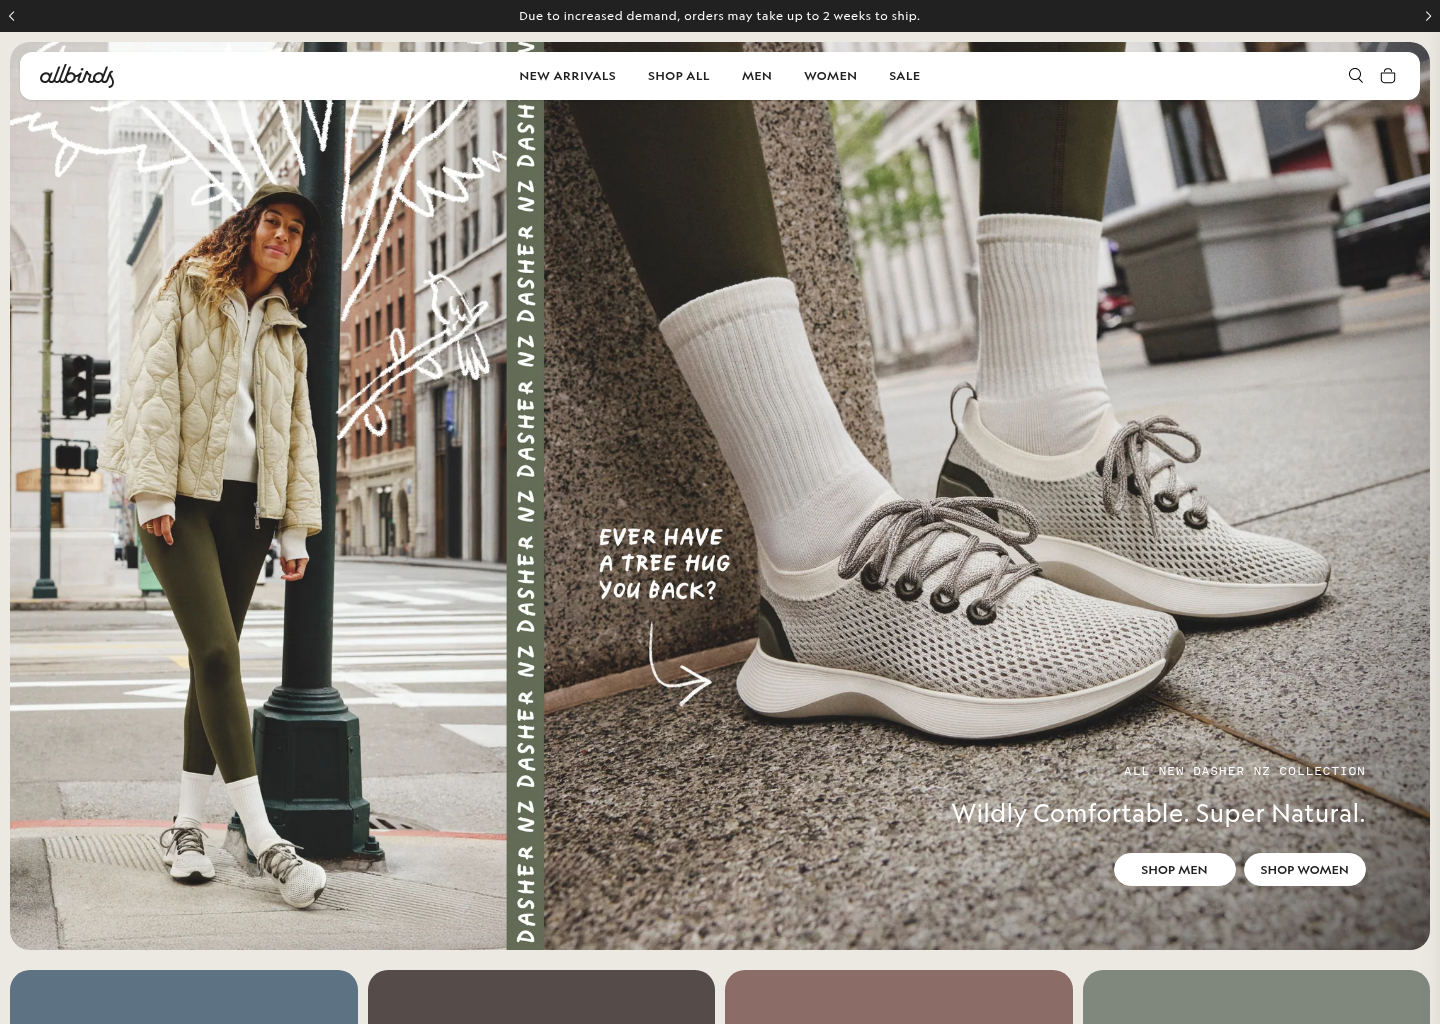Select the shipping delay announcement text

click(719, 16)
